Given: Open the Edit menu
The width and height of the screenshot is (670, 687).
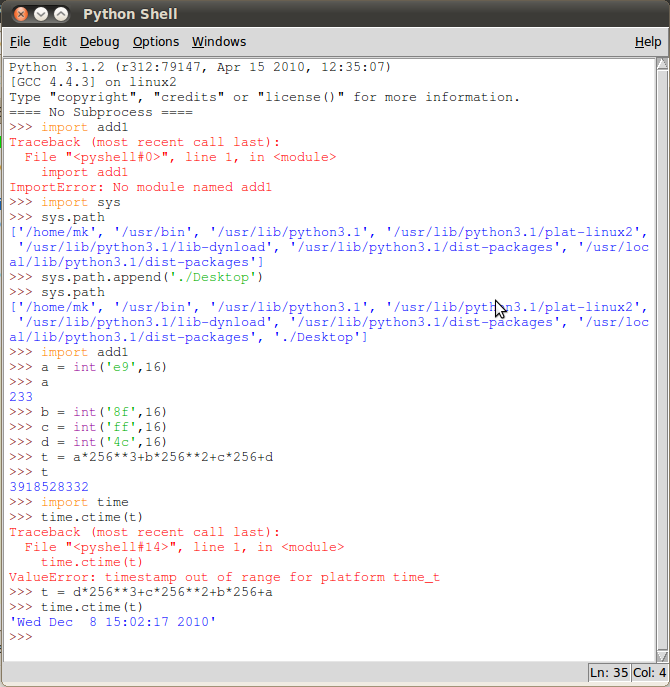Looking at the screenshot, I should pyautogui.click(x=55, y=42).
